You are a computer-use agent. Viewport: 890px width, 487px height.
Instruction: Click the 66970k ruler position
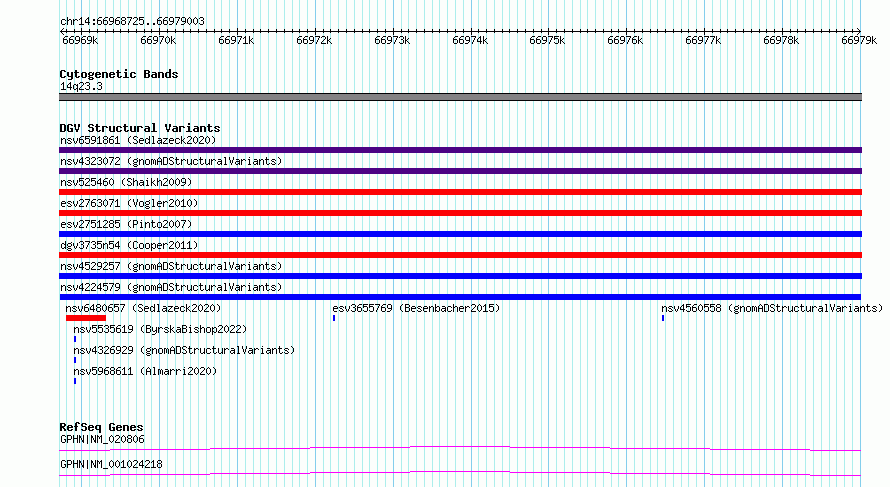(158, 40)
